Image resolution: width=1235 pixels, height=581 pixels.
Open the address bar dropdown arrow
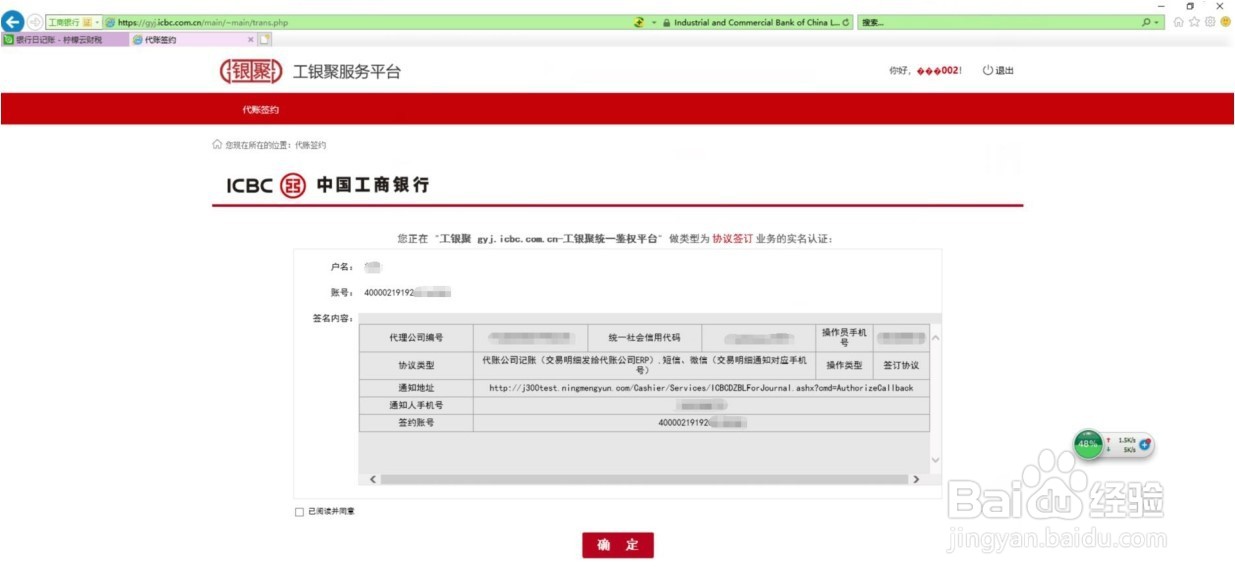(x=654, y=22)
